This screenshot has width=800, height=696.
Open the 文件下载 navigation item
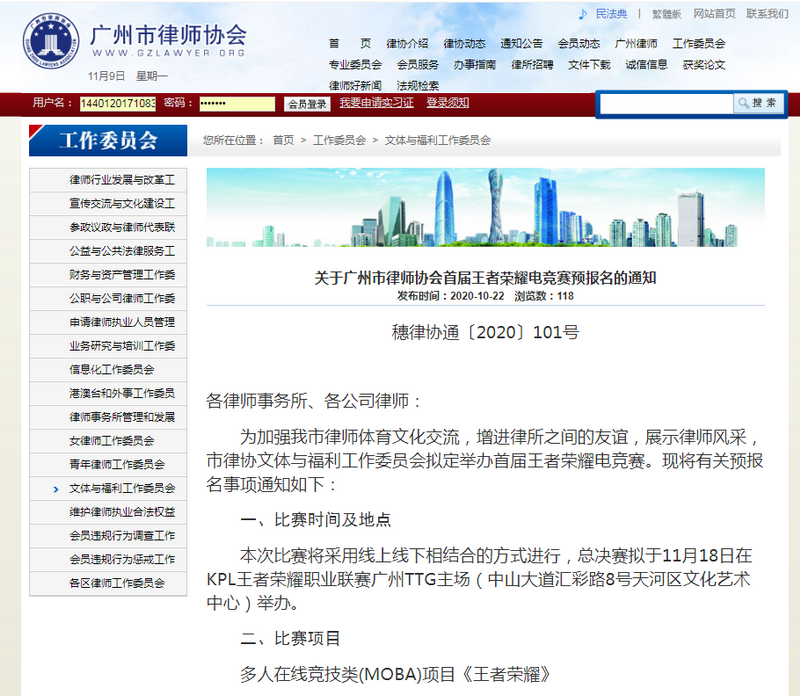coord(589,64)
